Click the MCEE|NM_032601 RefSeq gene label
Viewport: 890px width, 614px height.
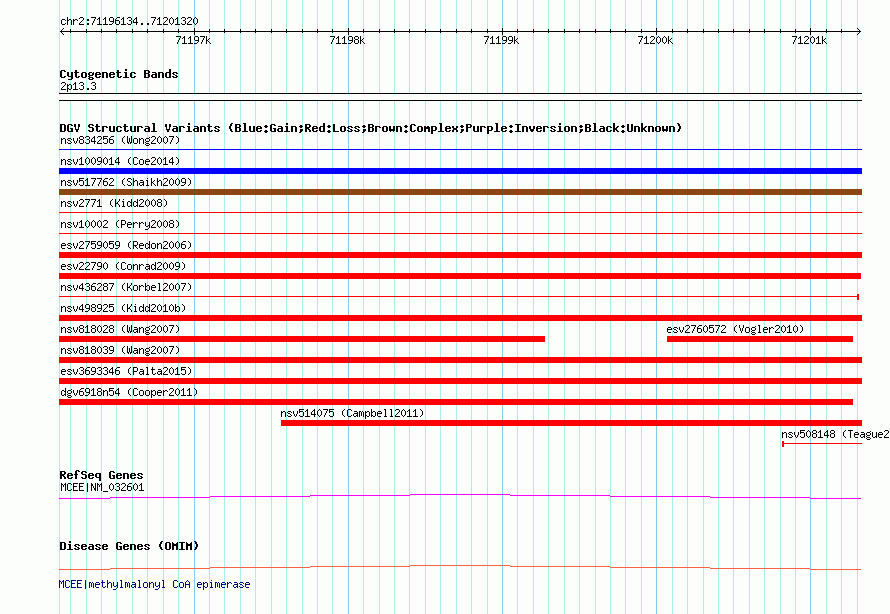point(102,488)
